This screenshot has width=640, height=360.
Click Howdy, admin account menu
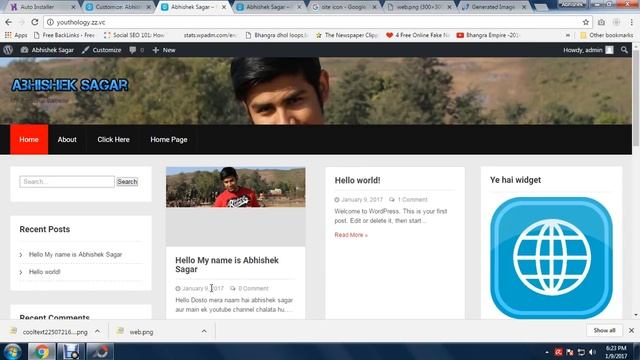pos(588,50)
